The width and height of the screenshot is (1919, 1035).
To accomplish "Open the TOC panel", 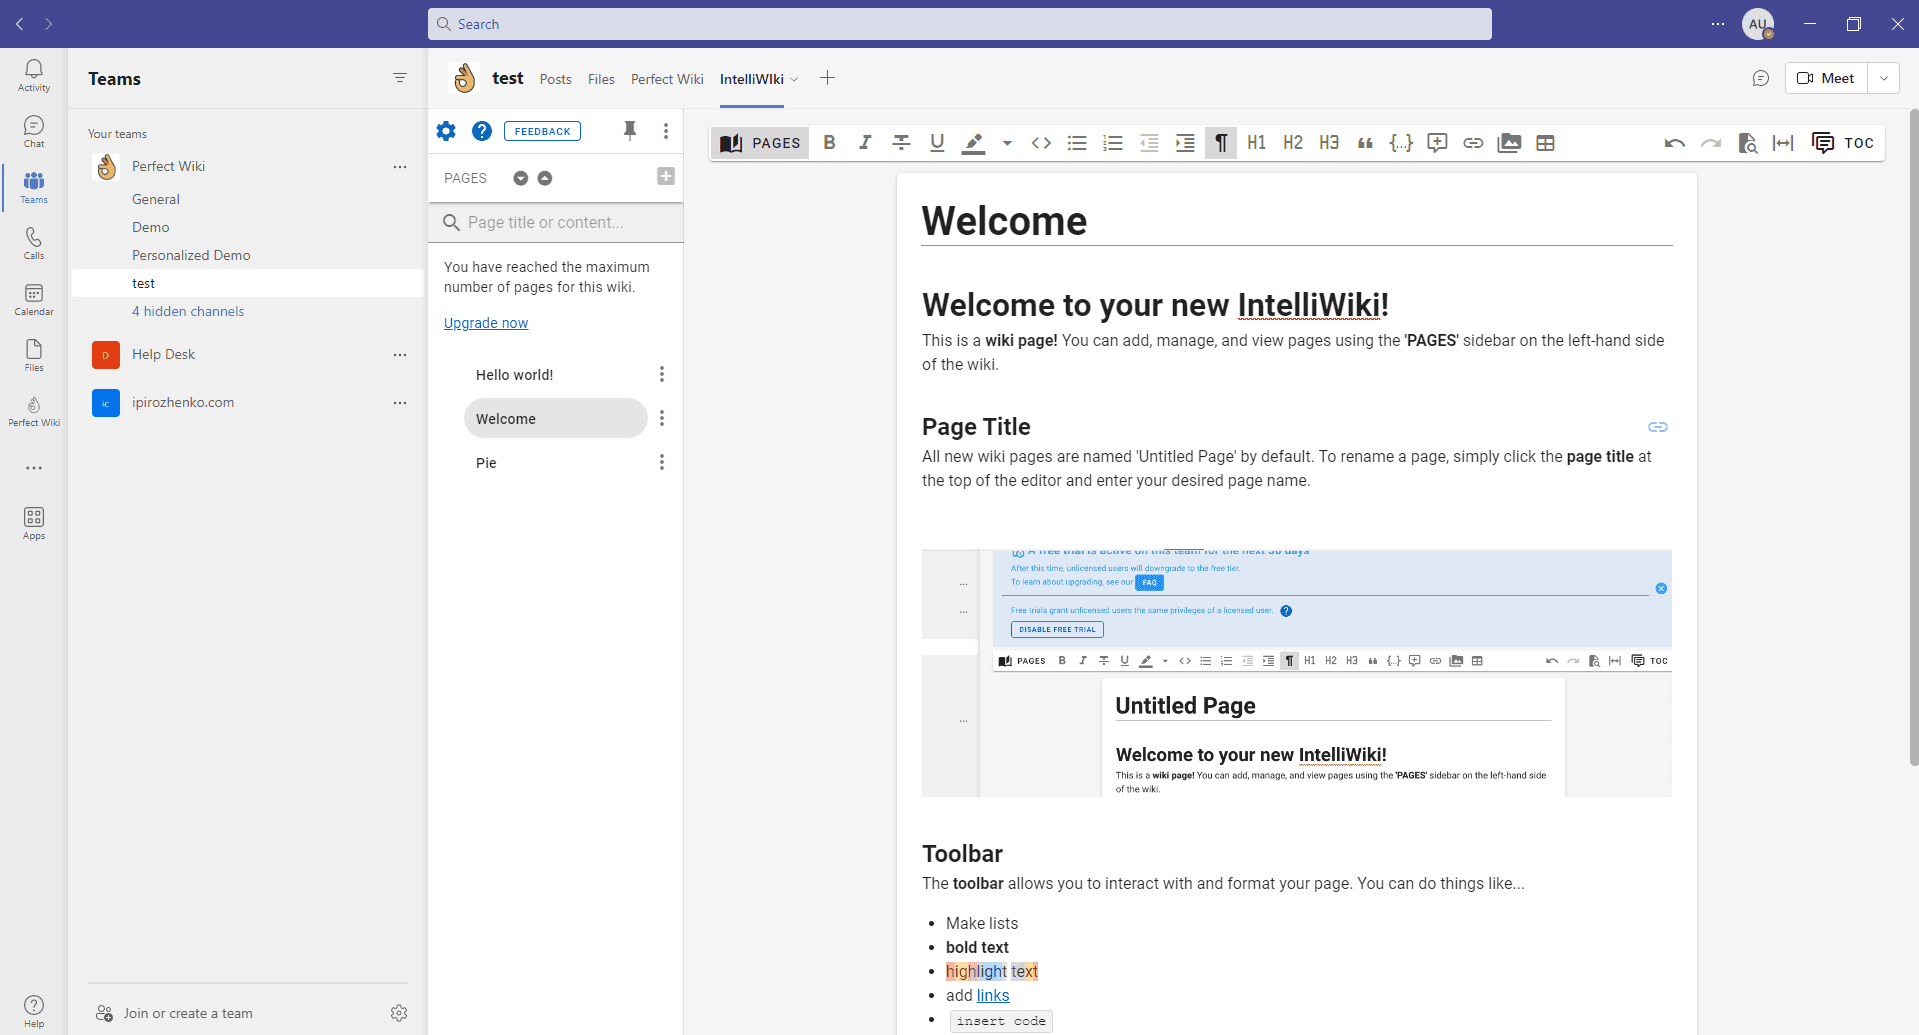I will tap(1843, 143).
